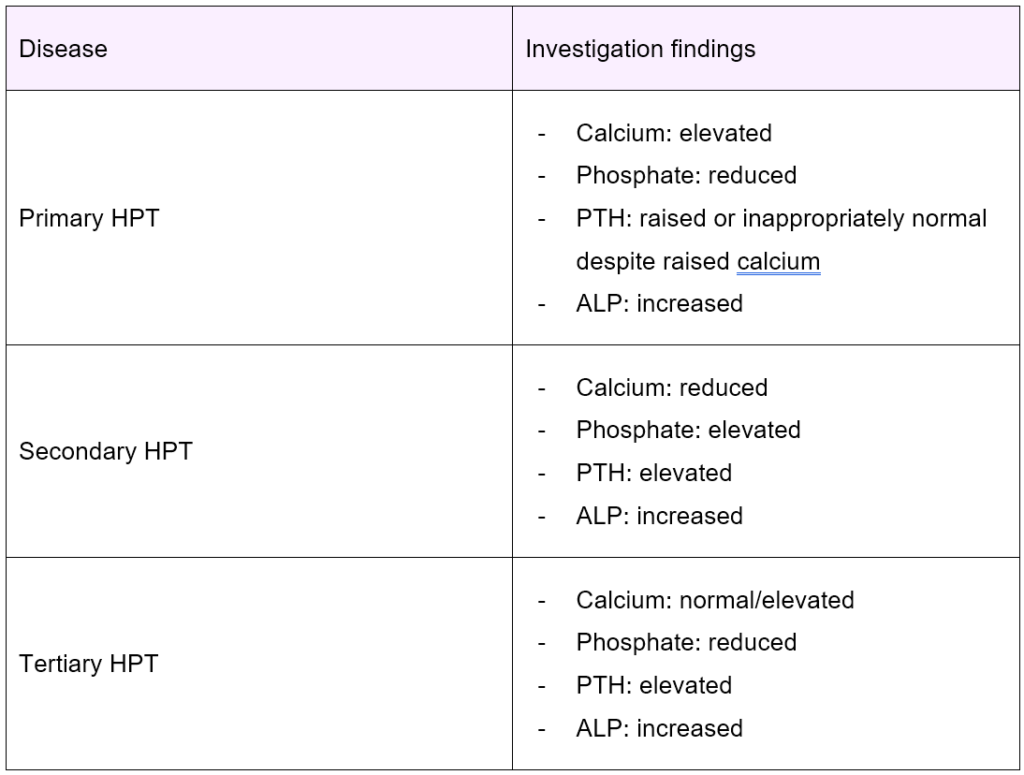
Task: Click 'PTH: elevated' in Secondary HPT row
Action: [x=654, y=472]
